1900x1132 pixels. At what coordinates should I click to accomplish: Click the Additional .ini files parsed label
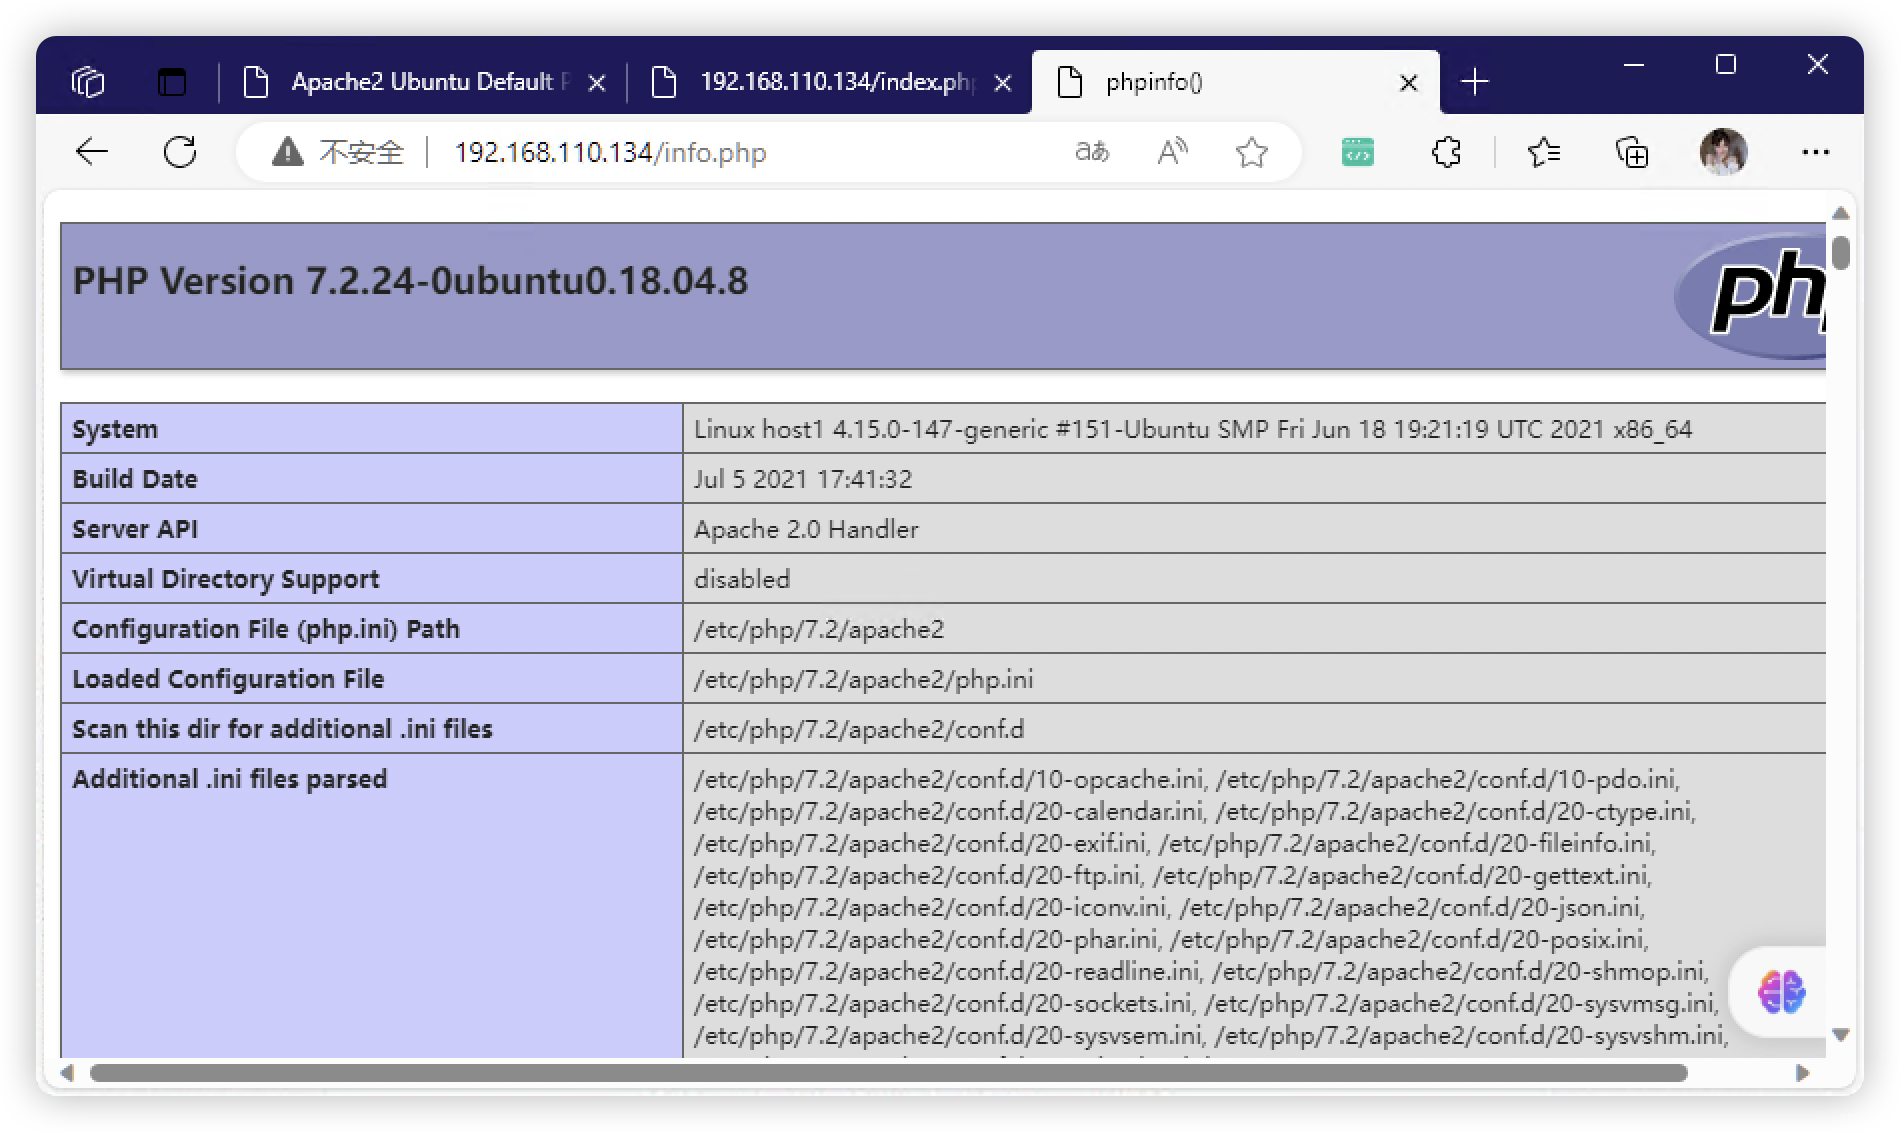[x=229, y=779]
